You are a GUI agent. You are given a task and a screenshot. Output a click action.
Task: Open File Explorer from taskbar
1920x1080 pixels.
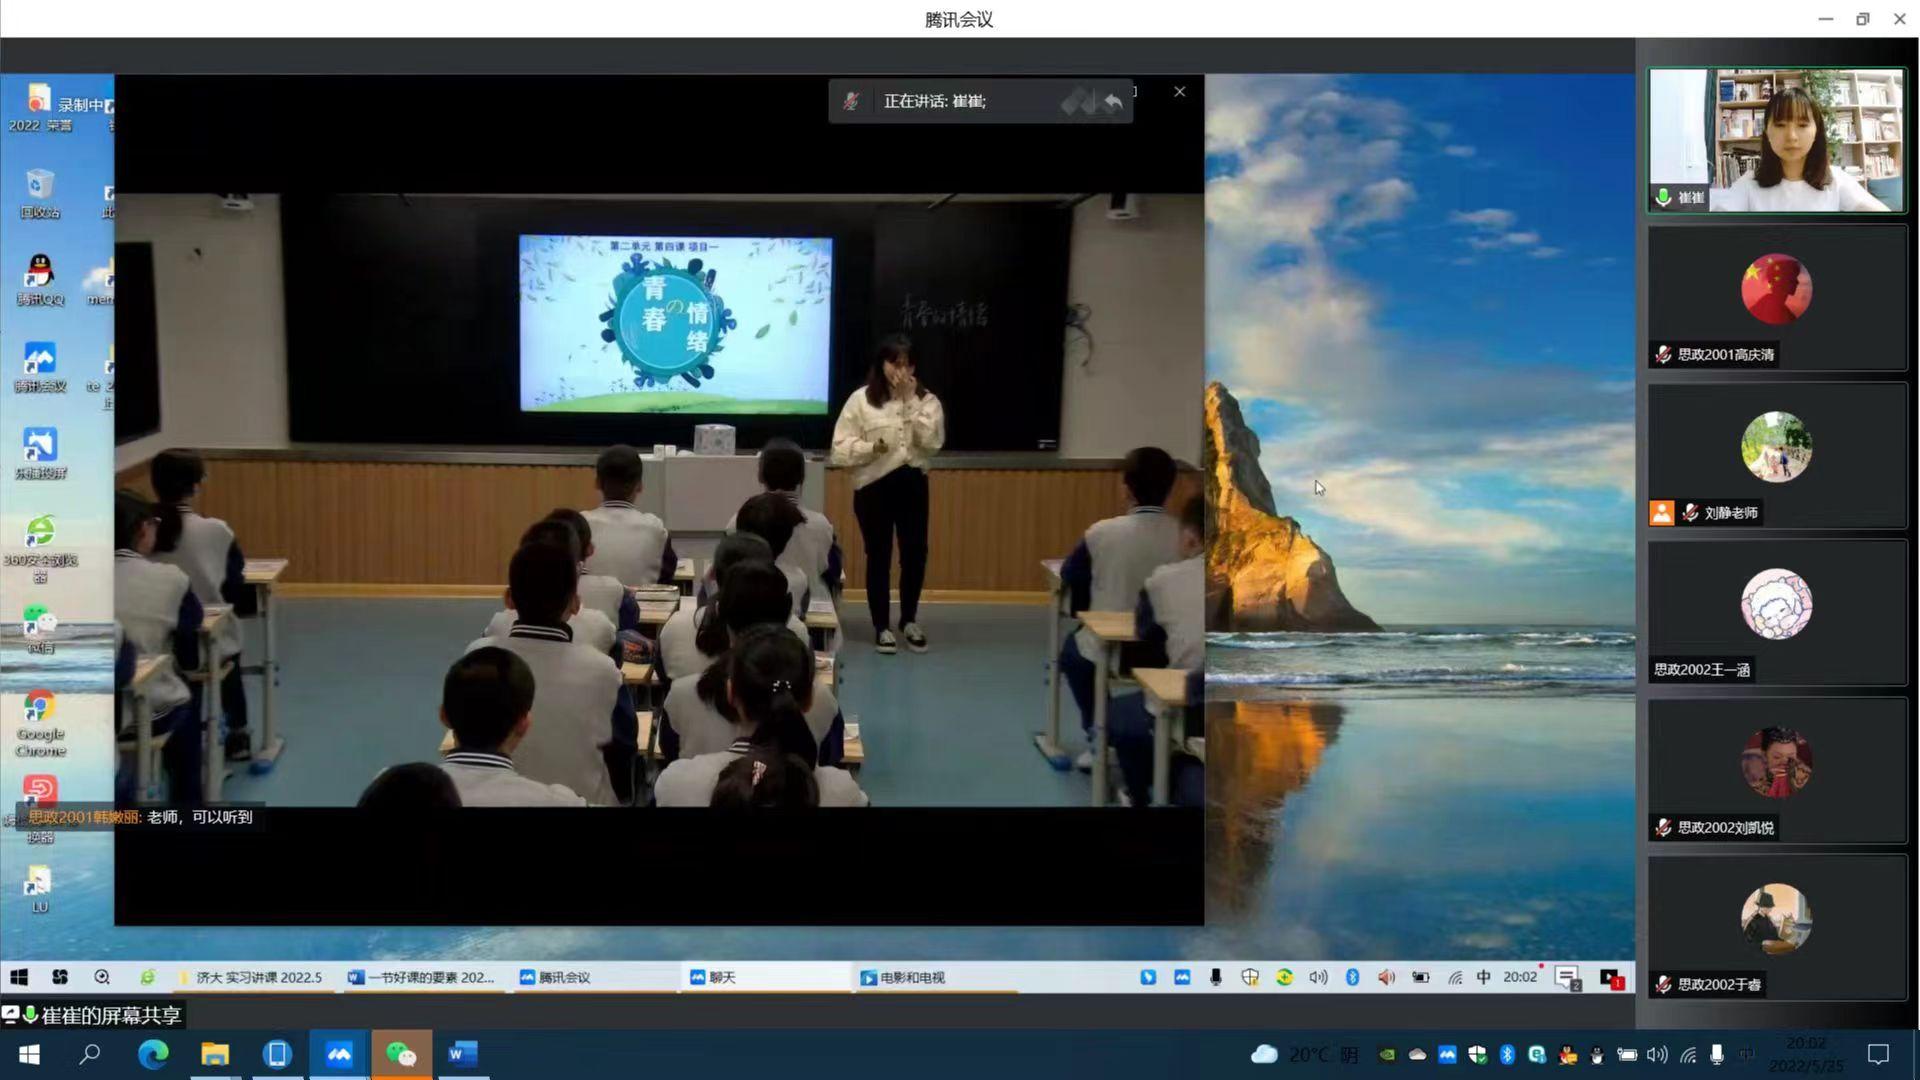click(215, 1054)
